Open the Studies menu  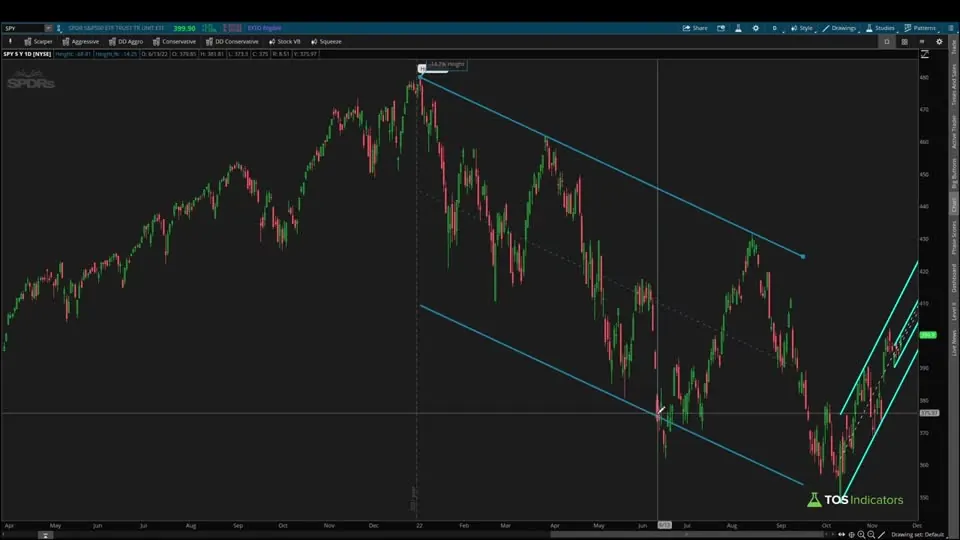coord(880,28)
